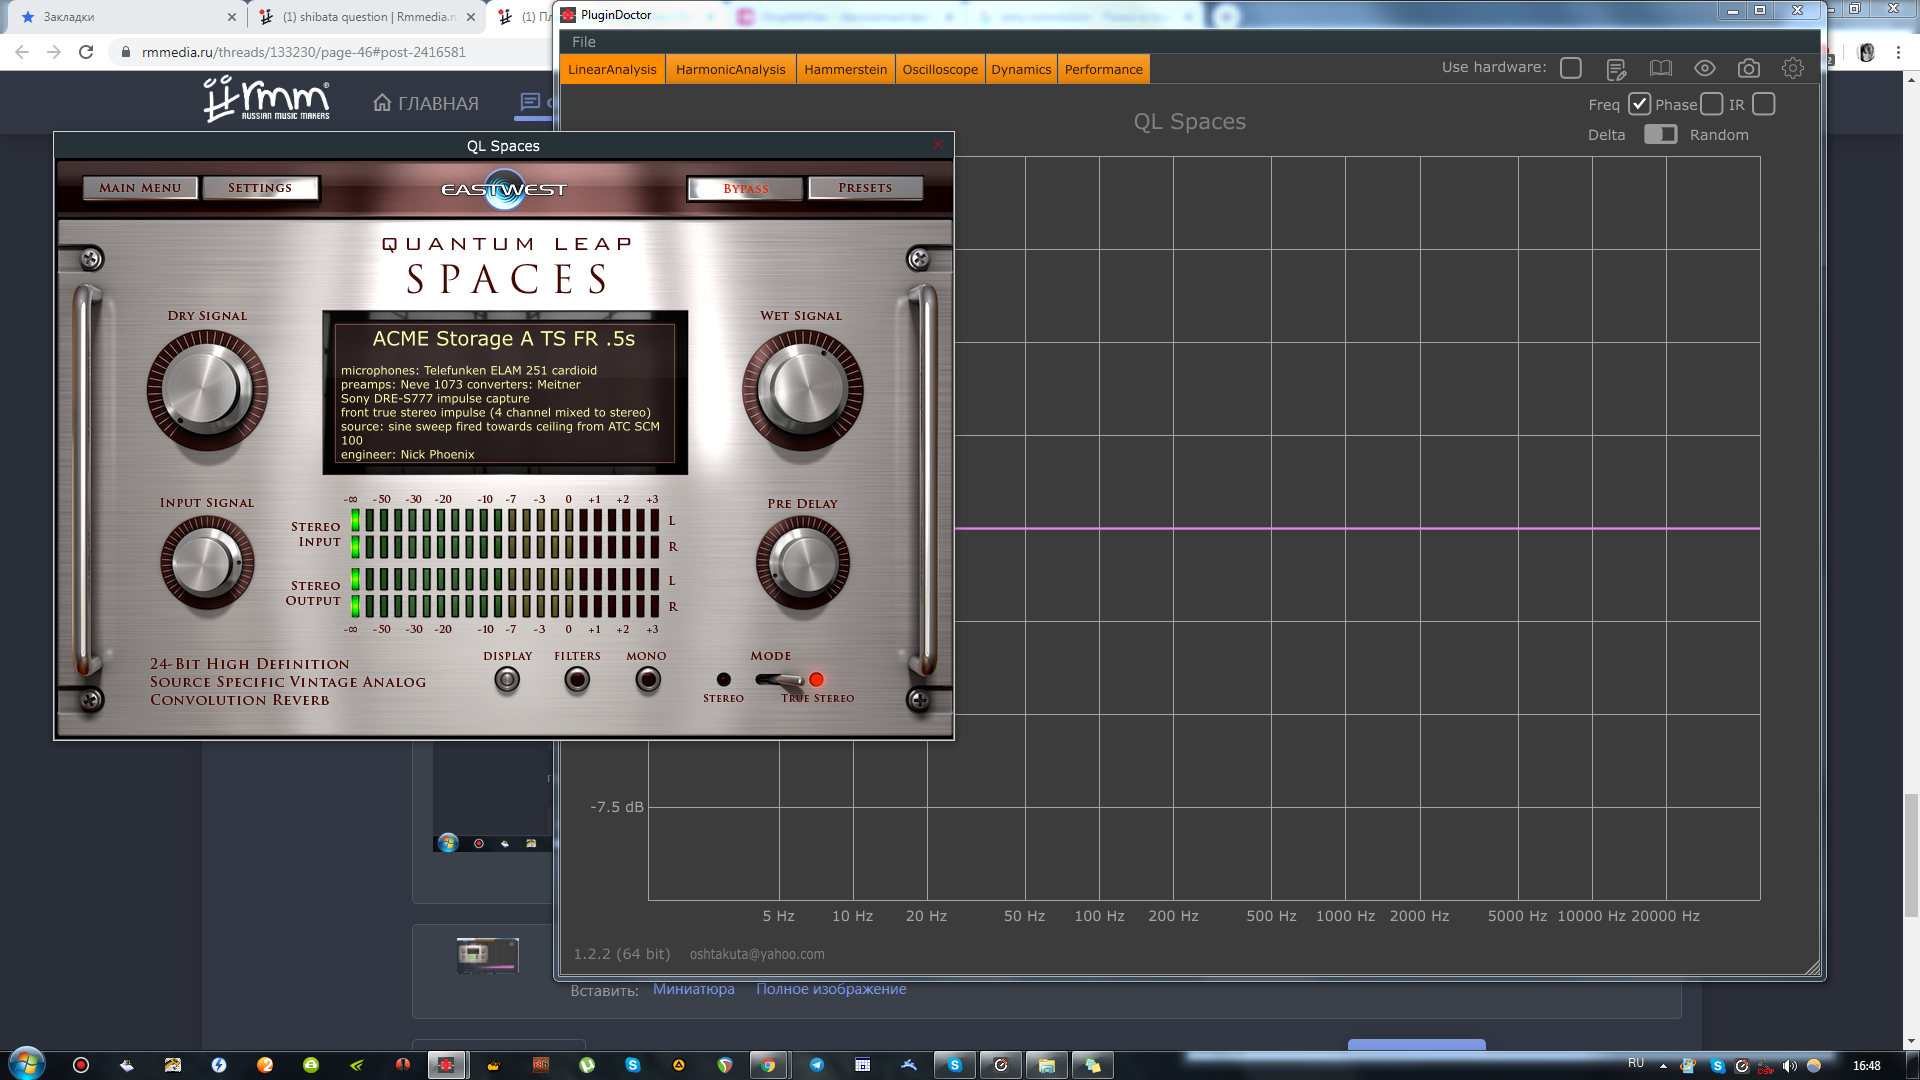Open the Main Menu in Spaces
Screen dimensions: 1920x1080
pos(140,188)
